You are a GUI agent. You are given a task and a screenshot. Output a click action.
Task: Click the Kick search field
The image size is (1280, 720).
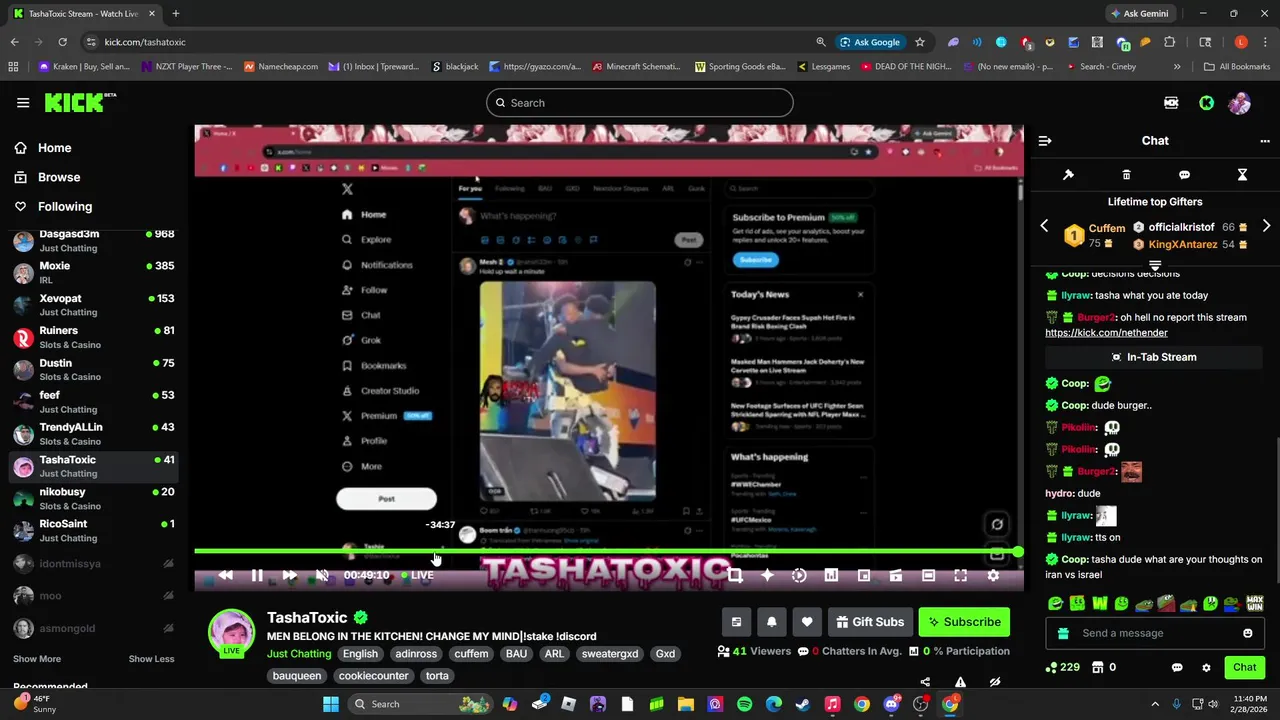(640, 103)
